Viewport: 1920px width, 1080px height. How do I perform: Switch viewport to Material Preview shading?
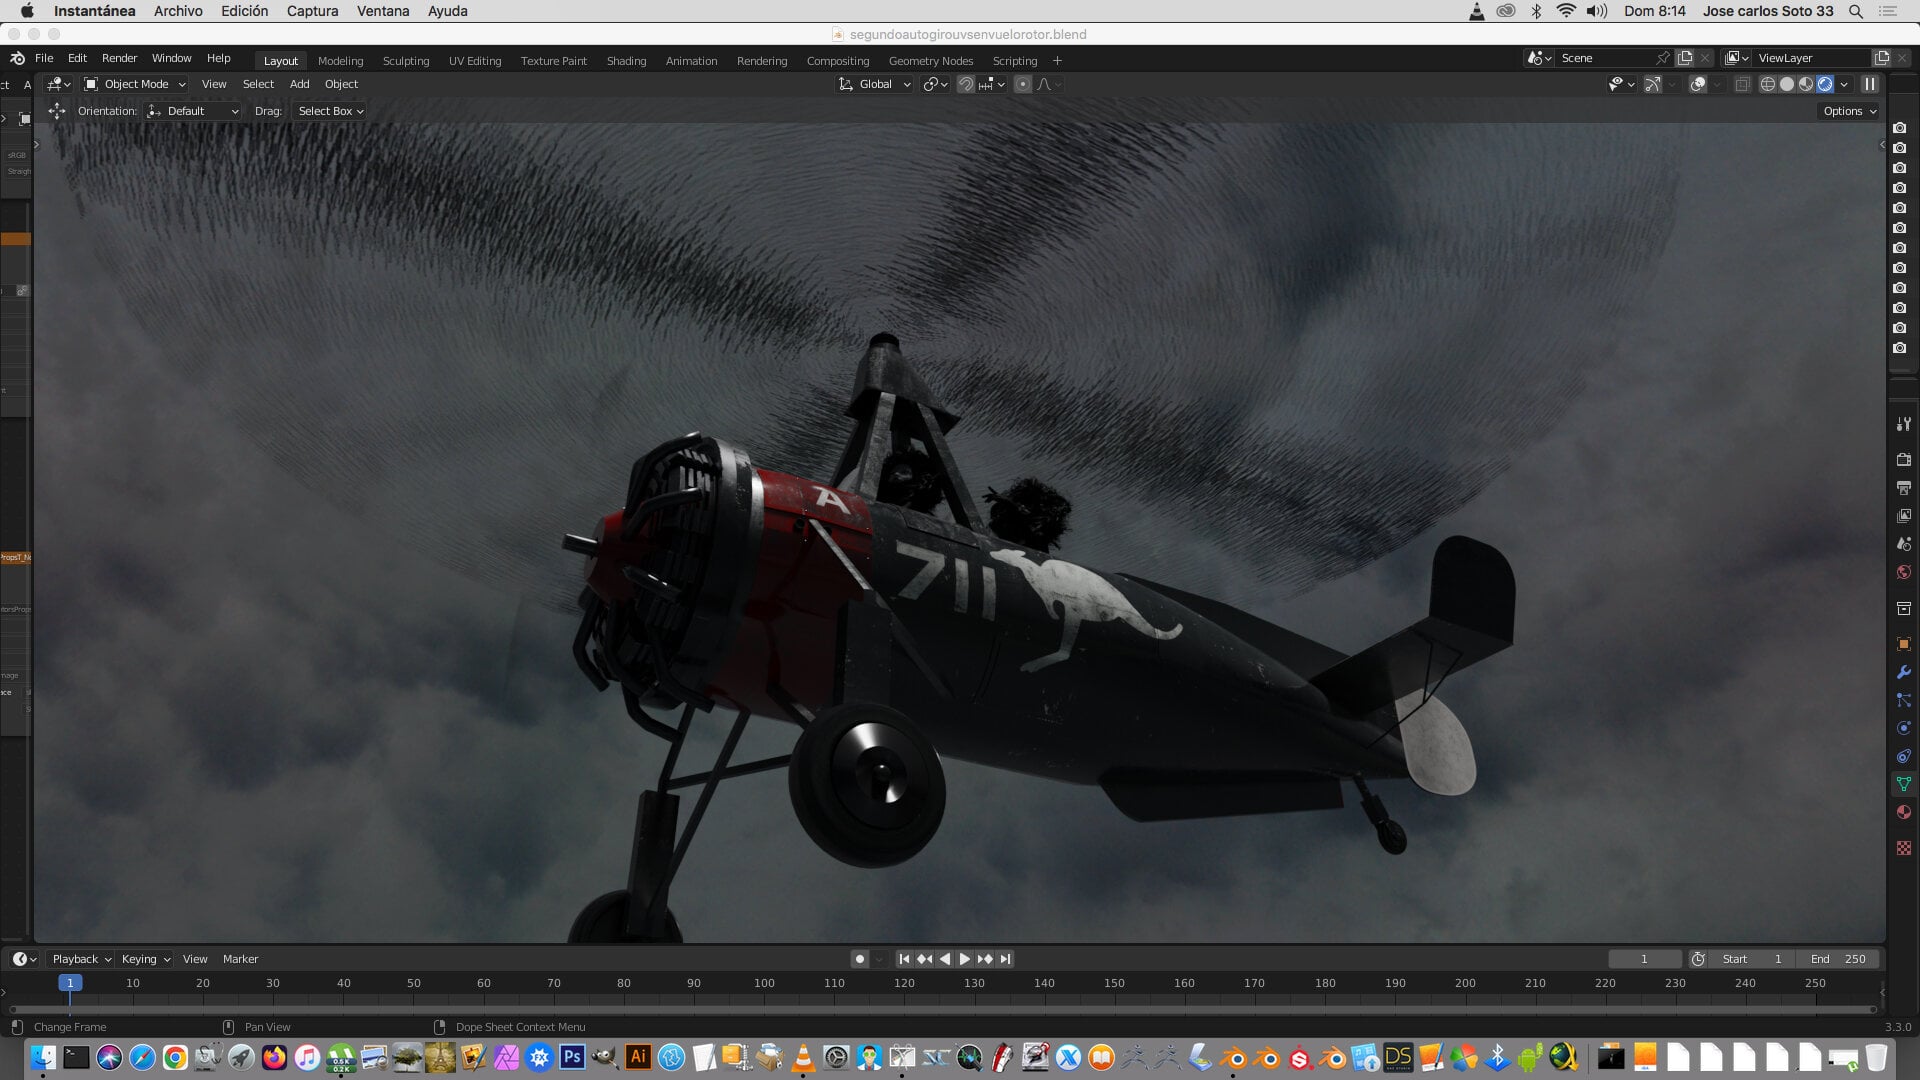click(x=1805, y=84)
